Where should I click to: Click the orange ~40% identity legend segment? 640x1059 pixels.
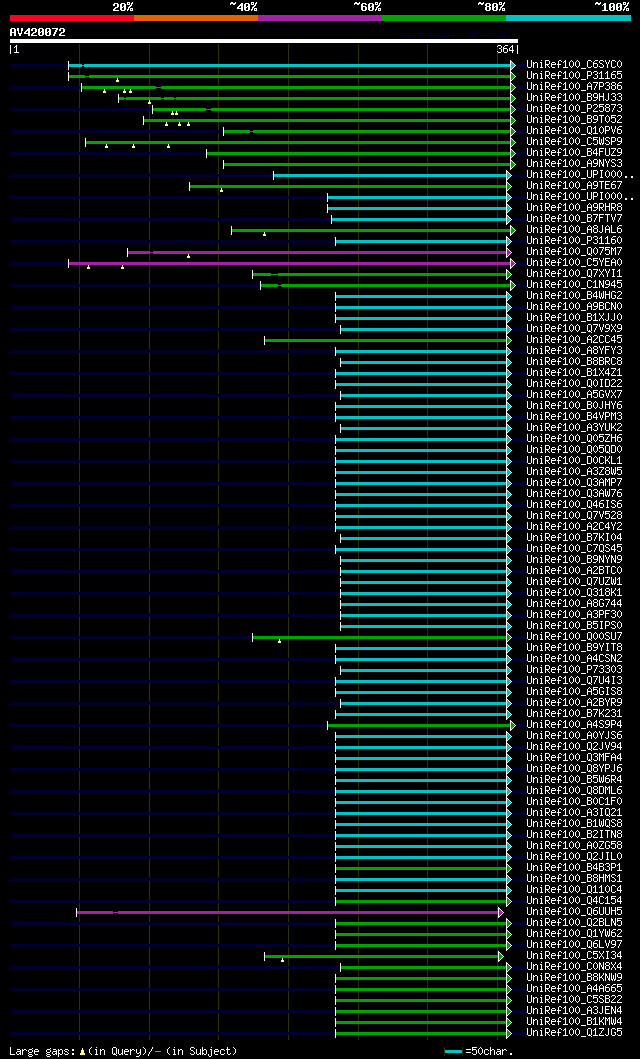coord(196,18)
